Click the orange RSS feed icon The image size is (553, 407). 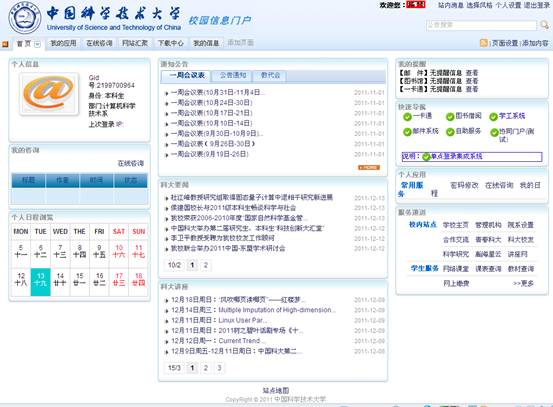point(484,43)
